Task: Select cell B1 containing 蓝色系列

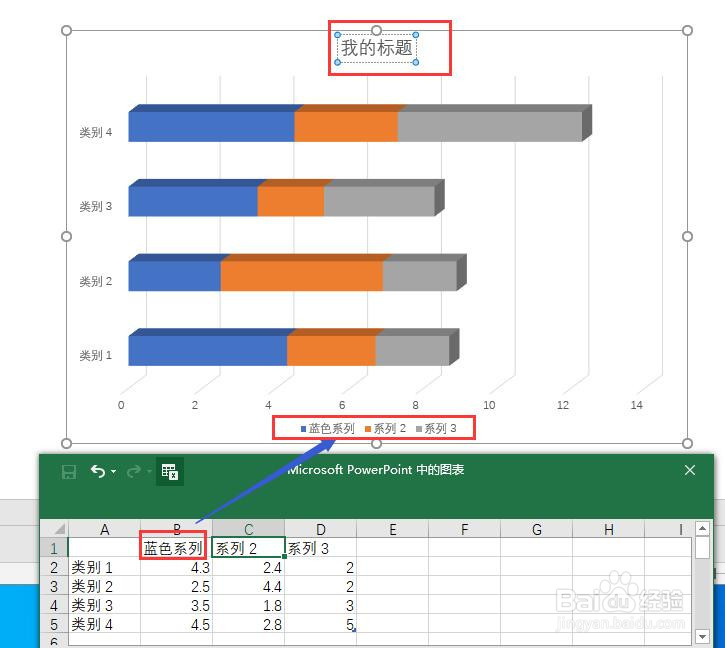Action: 176,548
